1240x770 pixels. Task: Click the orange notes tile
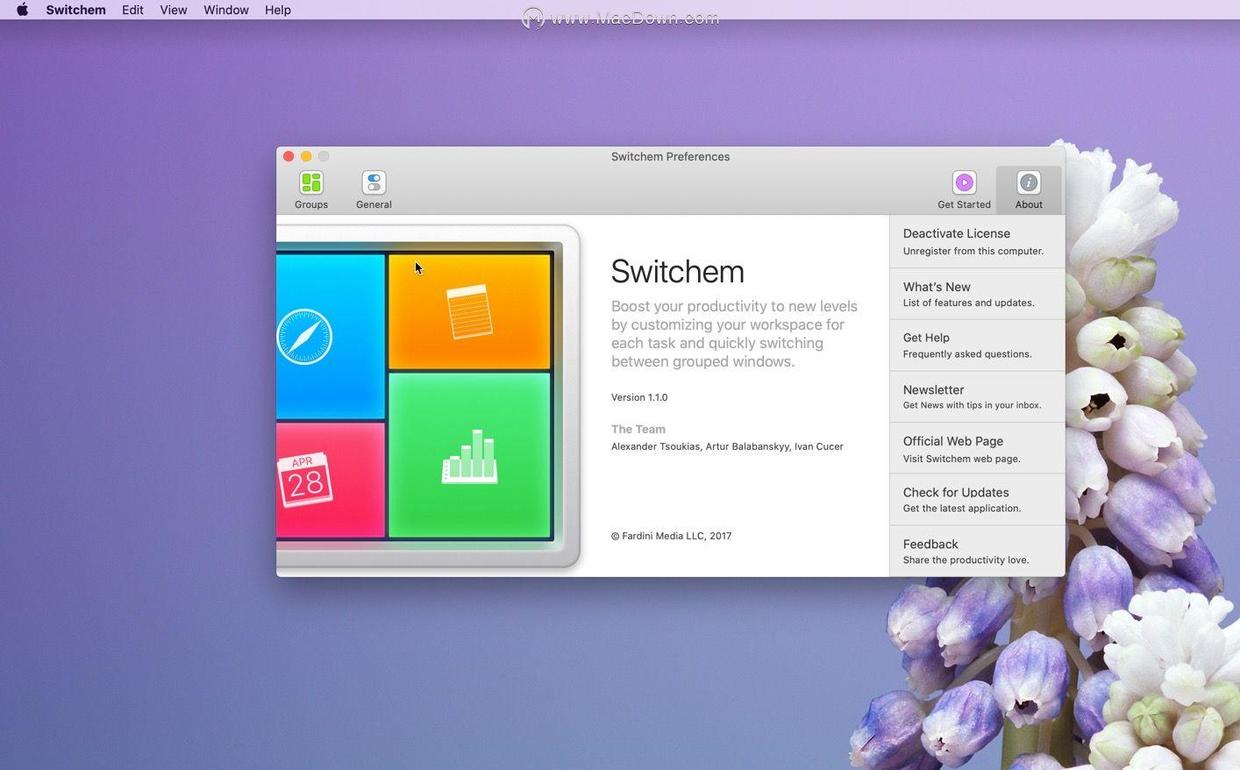pyautogui.click(x=469, y=312)
